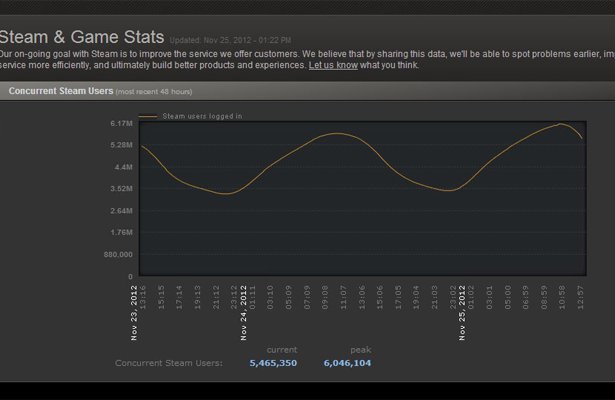Viewport: 615px width, 400px height.
Task: Click the 19:04 time label
Action: pyautogui.click(x=416, y=297)
